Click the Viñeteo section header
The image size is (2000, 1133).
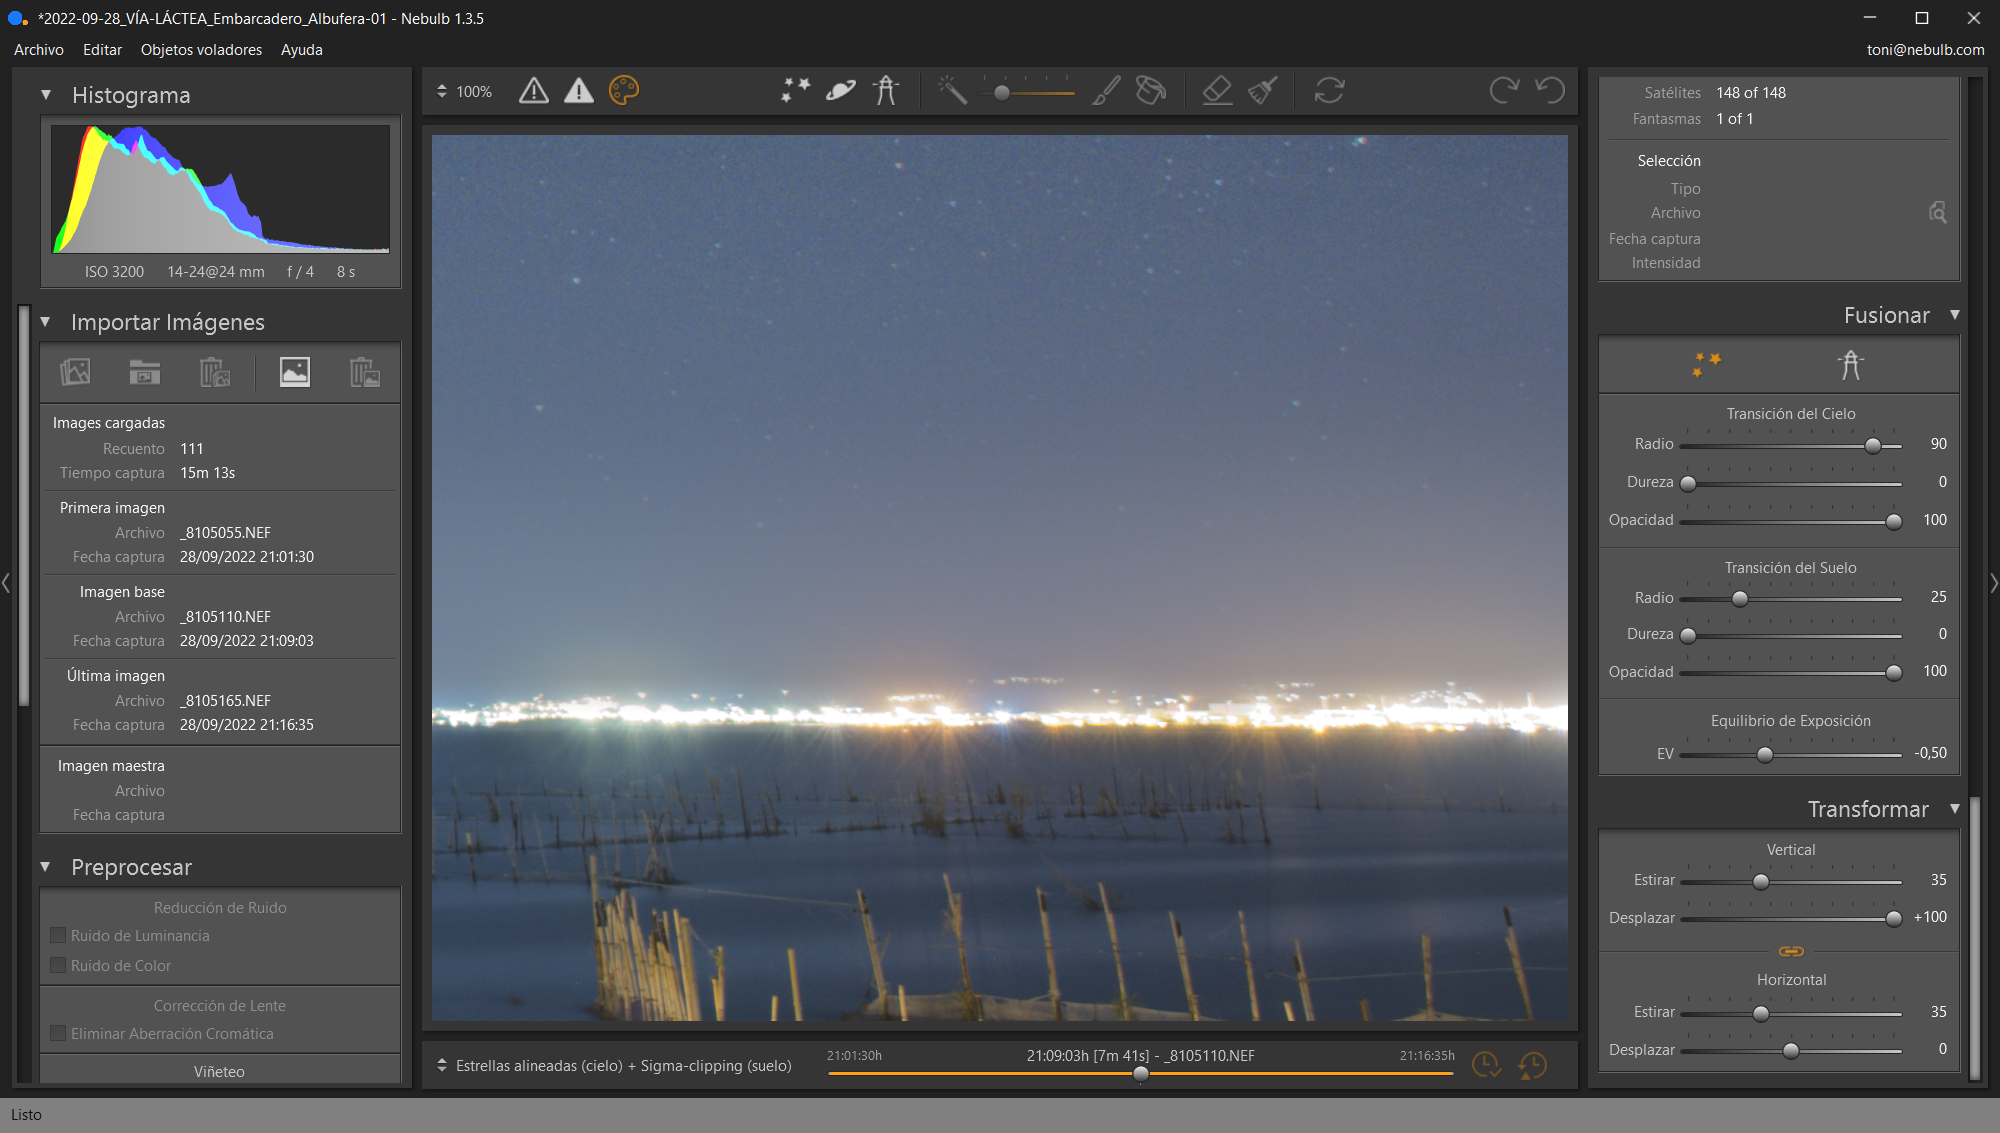pyautogui.click(x=219, y=1071)
